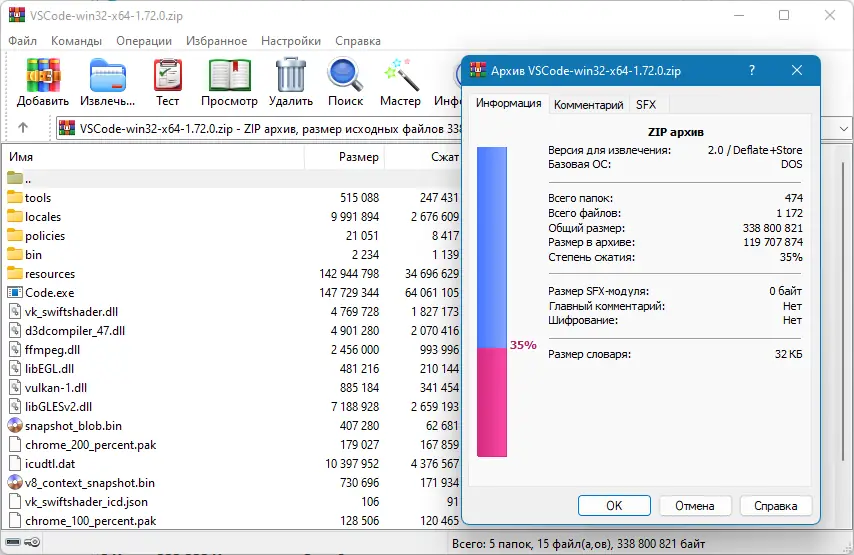Click the Отмена button
Viewport: 854px width, 555px height.
[695, 505]
